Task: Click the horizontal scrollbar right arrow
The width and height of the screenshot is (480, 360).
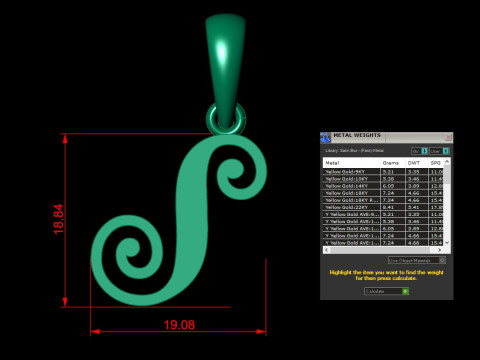Action: (440, 250)
